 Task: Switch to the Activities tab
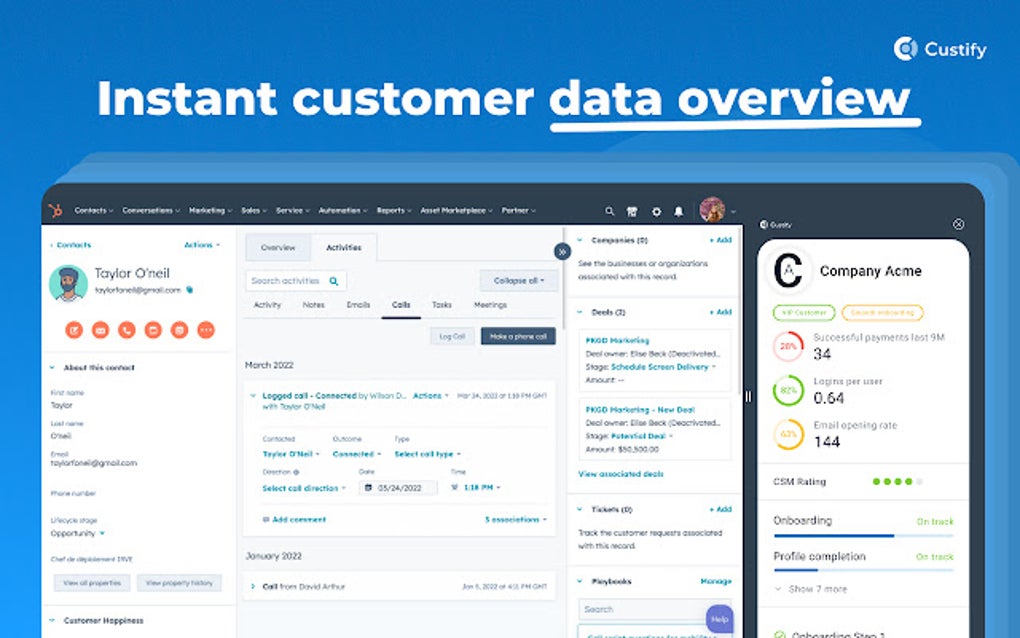(x=343, y=247)
